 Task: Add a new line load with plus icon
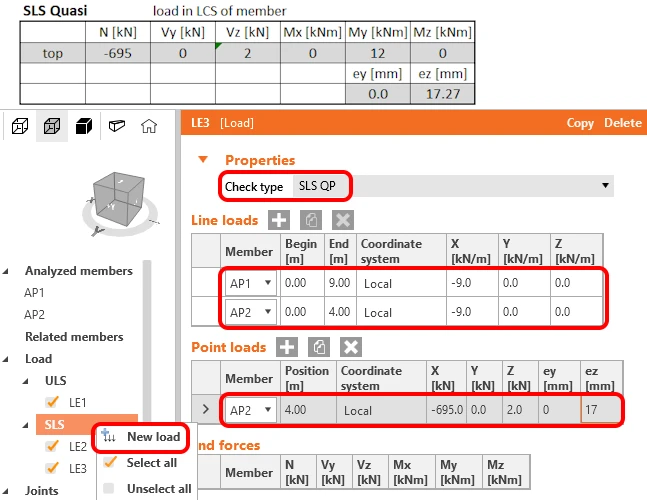pos(279,220)
